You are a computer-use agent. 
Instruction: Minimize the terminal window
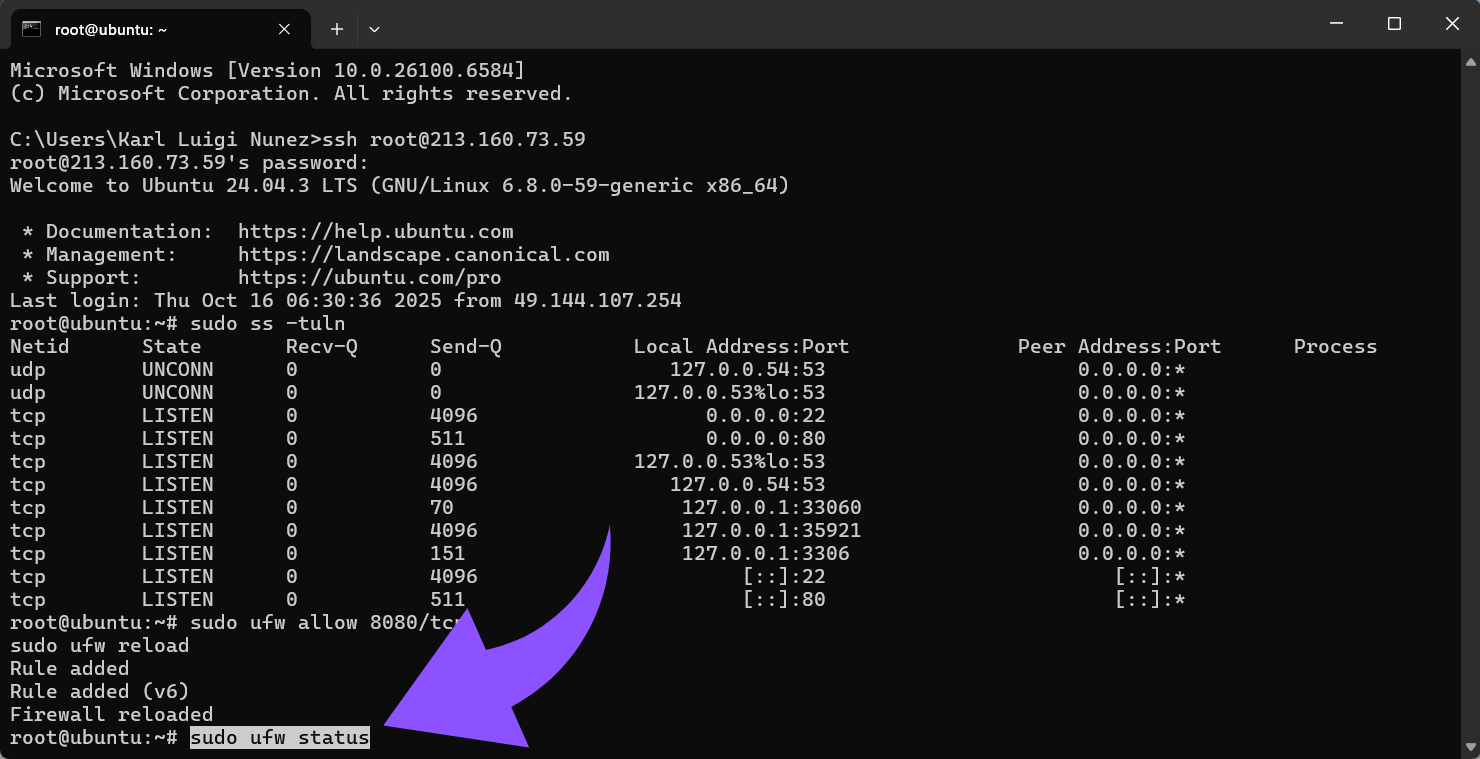coord(1336,24)
